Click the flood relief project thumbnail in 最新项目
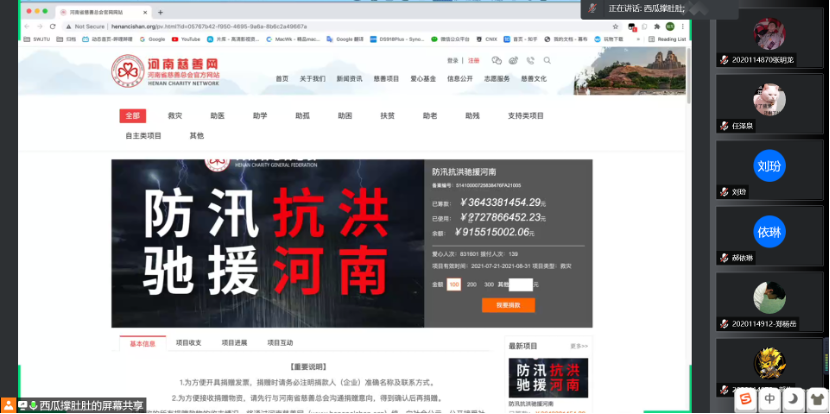Viewport: 830px width, 414px height. [547, 377]
